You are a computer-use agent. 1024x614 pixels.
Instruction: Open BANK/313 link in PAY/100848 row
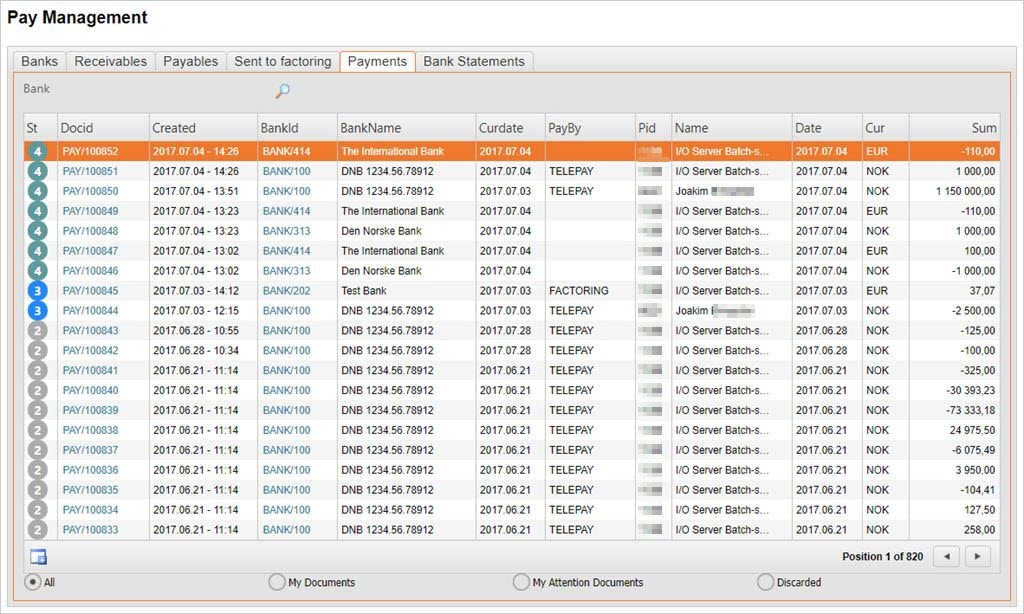(287, 231)
